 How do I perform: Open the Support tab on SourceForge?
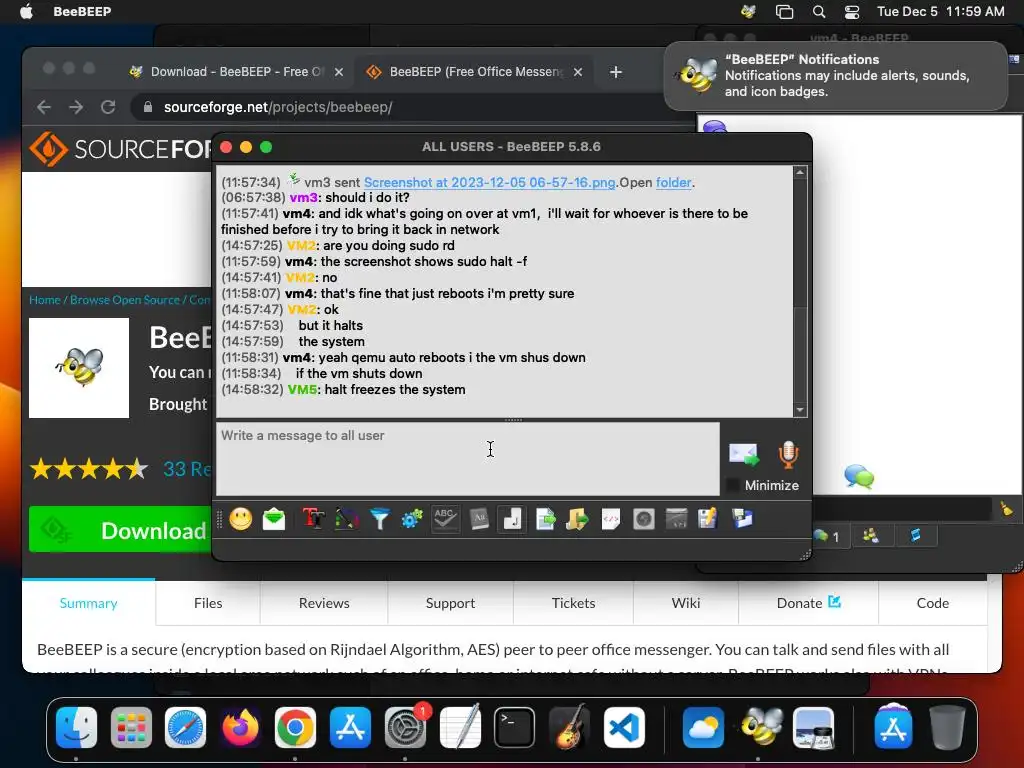point(450,603)
